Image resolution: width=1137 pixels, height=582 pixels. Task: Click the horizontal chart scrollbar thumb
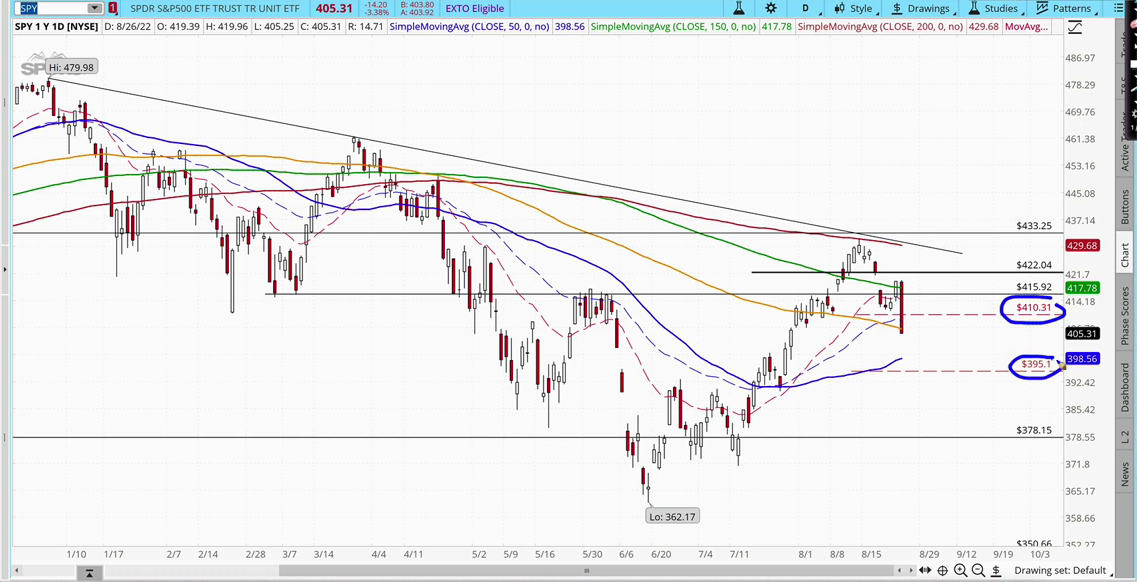pyautogui.click(x=587, y=570)
